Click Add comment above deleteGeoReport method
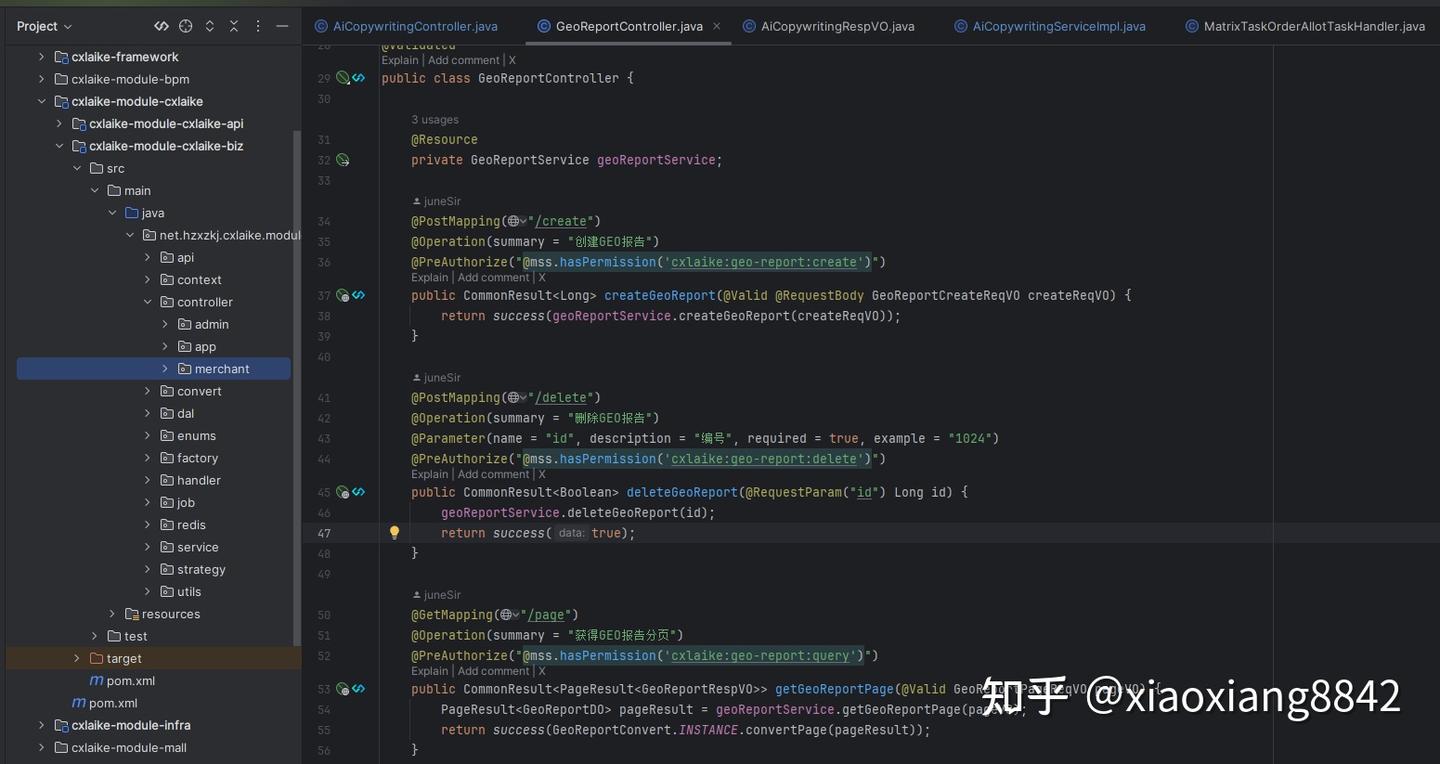The width and height of the screenshot is (1440, 764). point(493,474)
